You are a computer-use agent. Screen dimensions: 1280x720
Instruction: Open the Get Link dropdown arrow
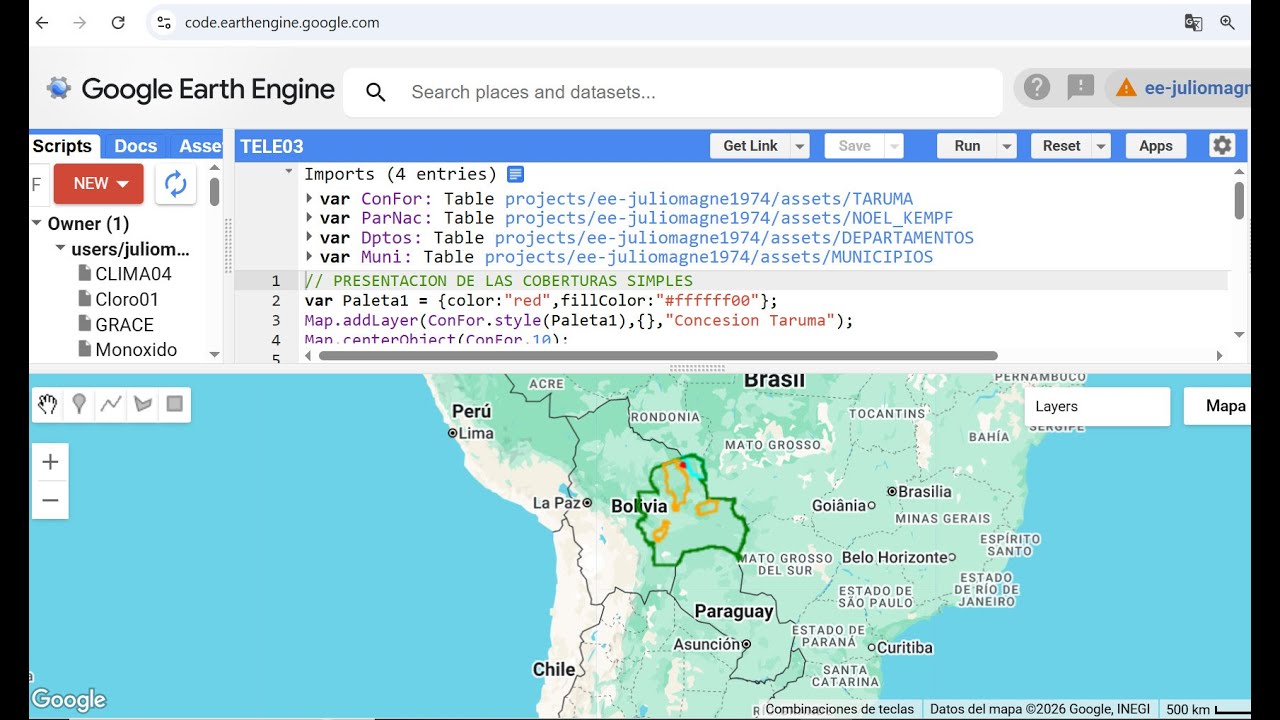800,146
